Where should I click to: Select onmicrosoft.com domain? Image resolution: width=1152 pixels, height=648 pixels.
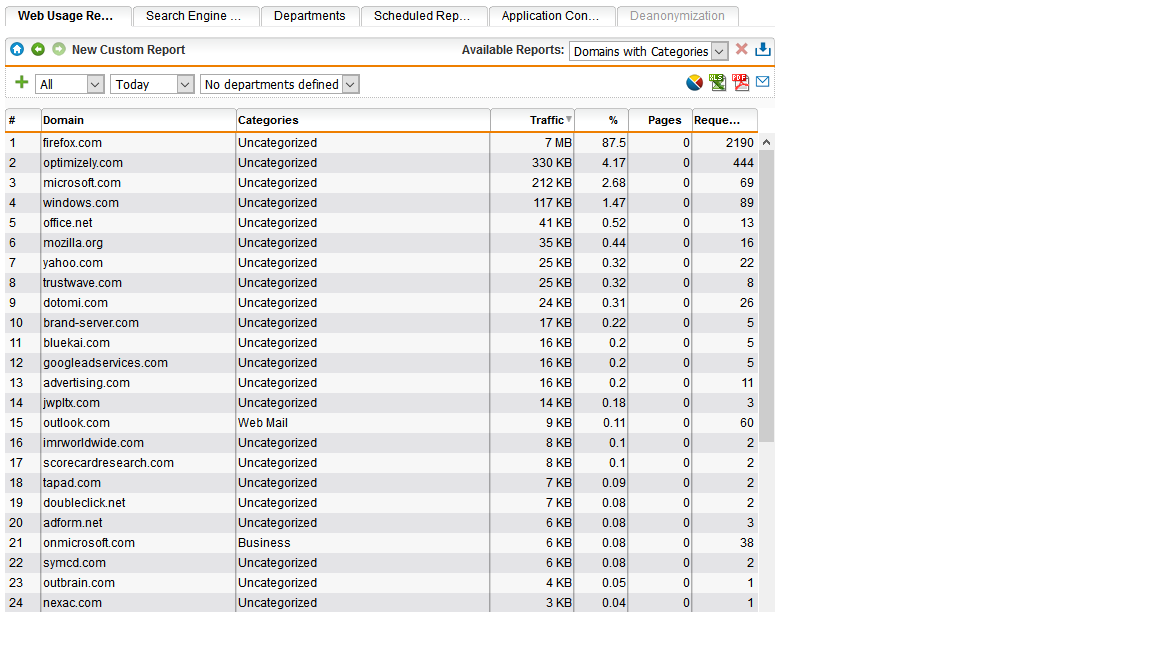pyautogui.click(x=89, y=543)
